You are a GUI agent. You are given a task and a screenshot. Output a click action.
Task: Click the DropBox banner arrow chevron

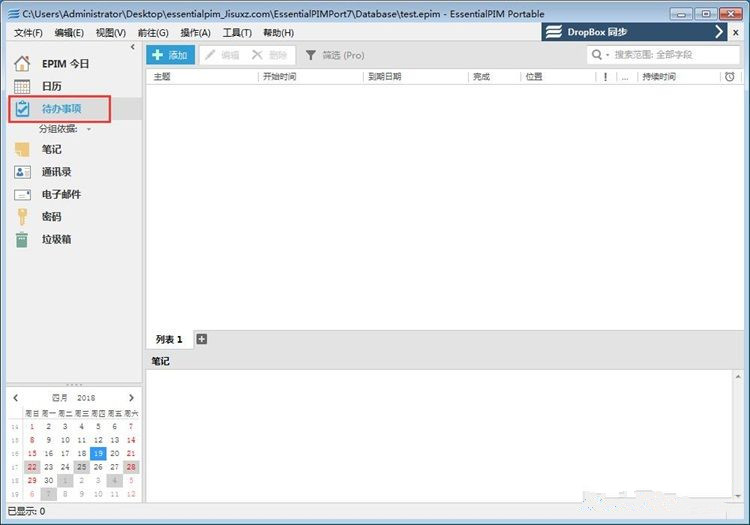[x=719, y=32]
